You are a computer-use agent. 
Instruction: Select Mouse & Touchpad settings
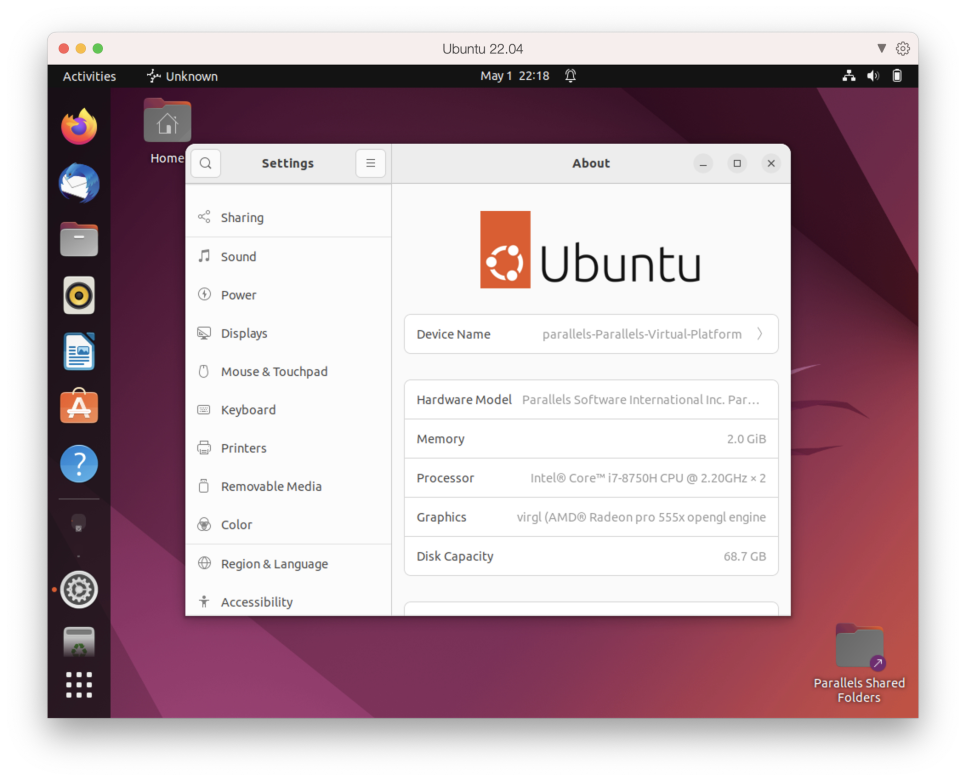(288, 371)
